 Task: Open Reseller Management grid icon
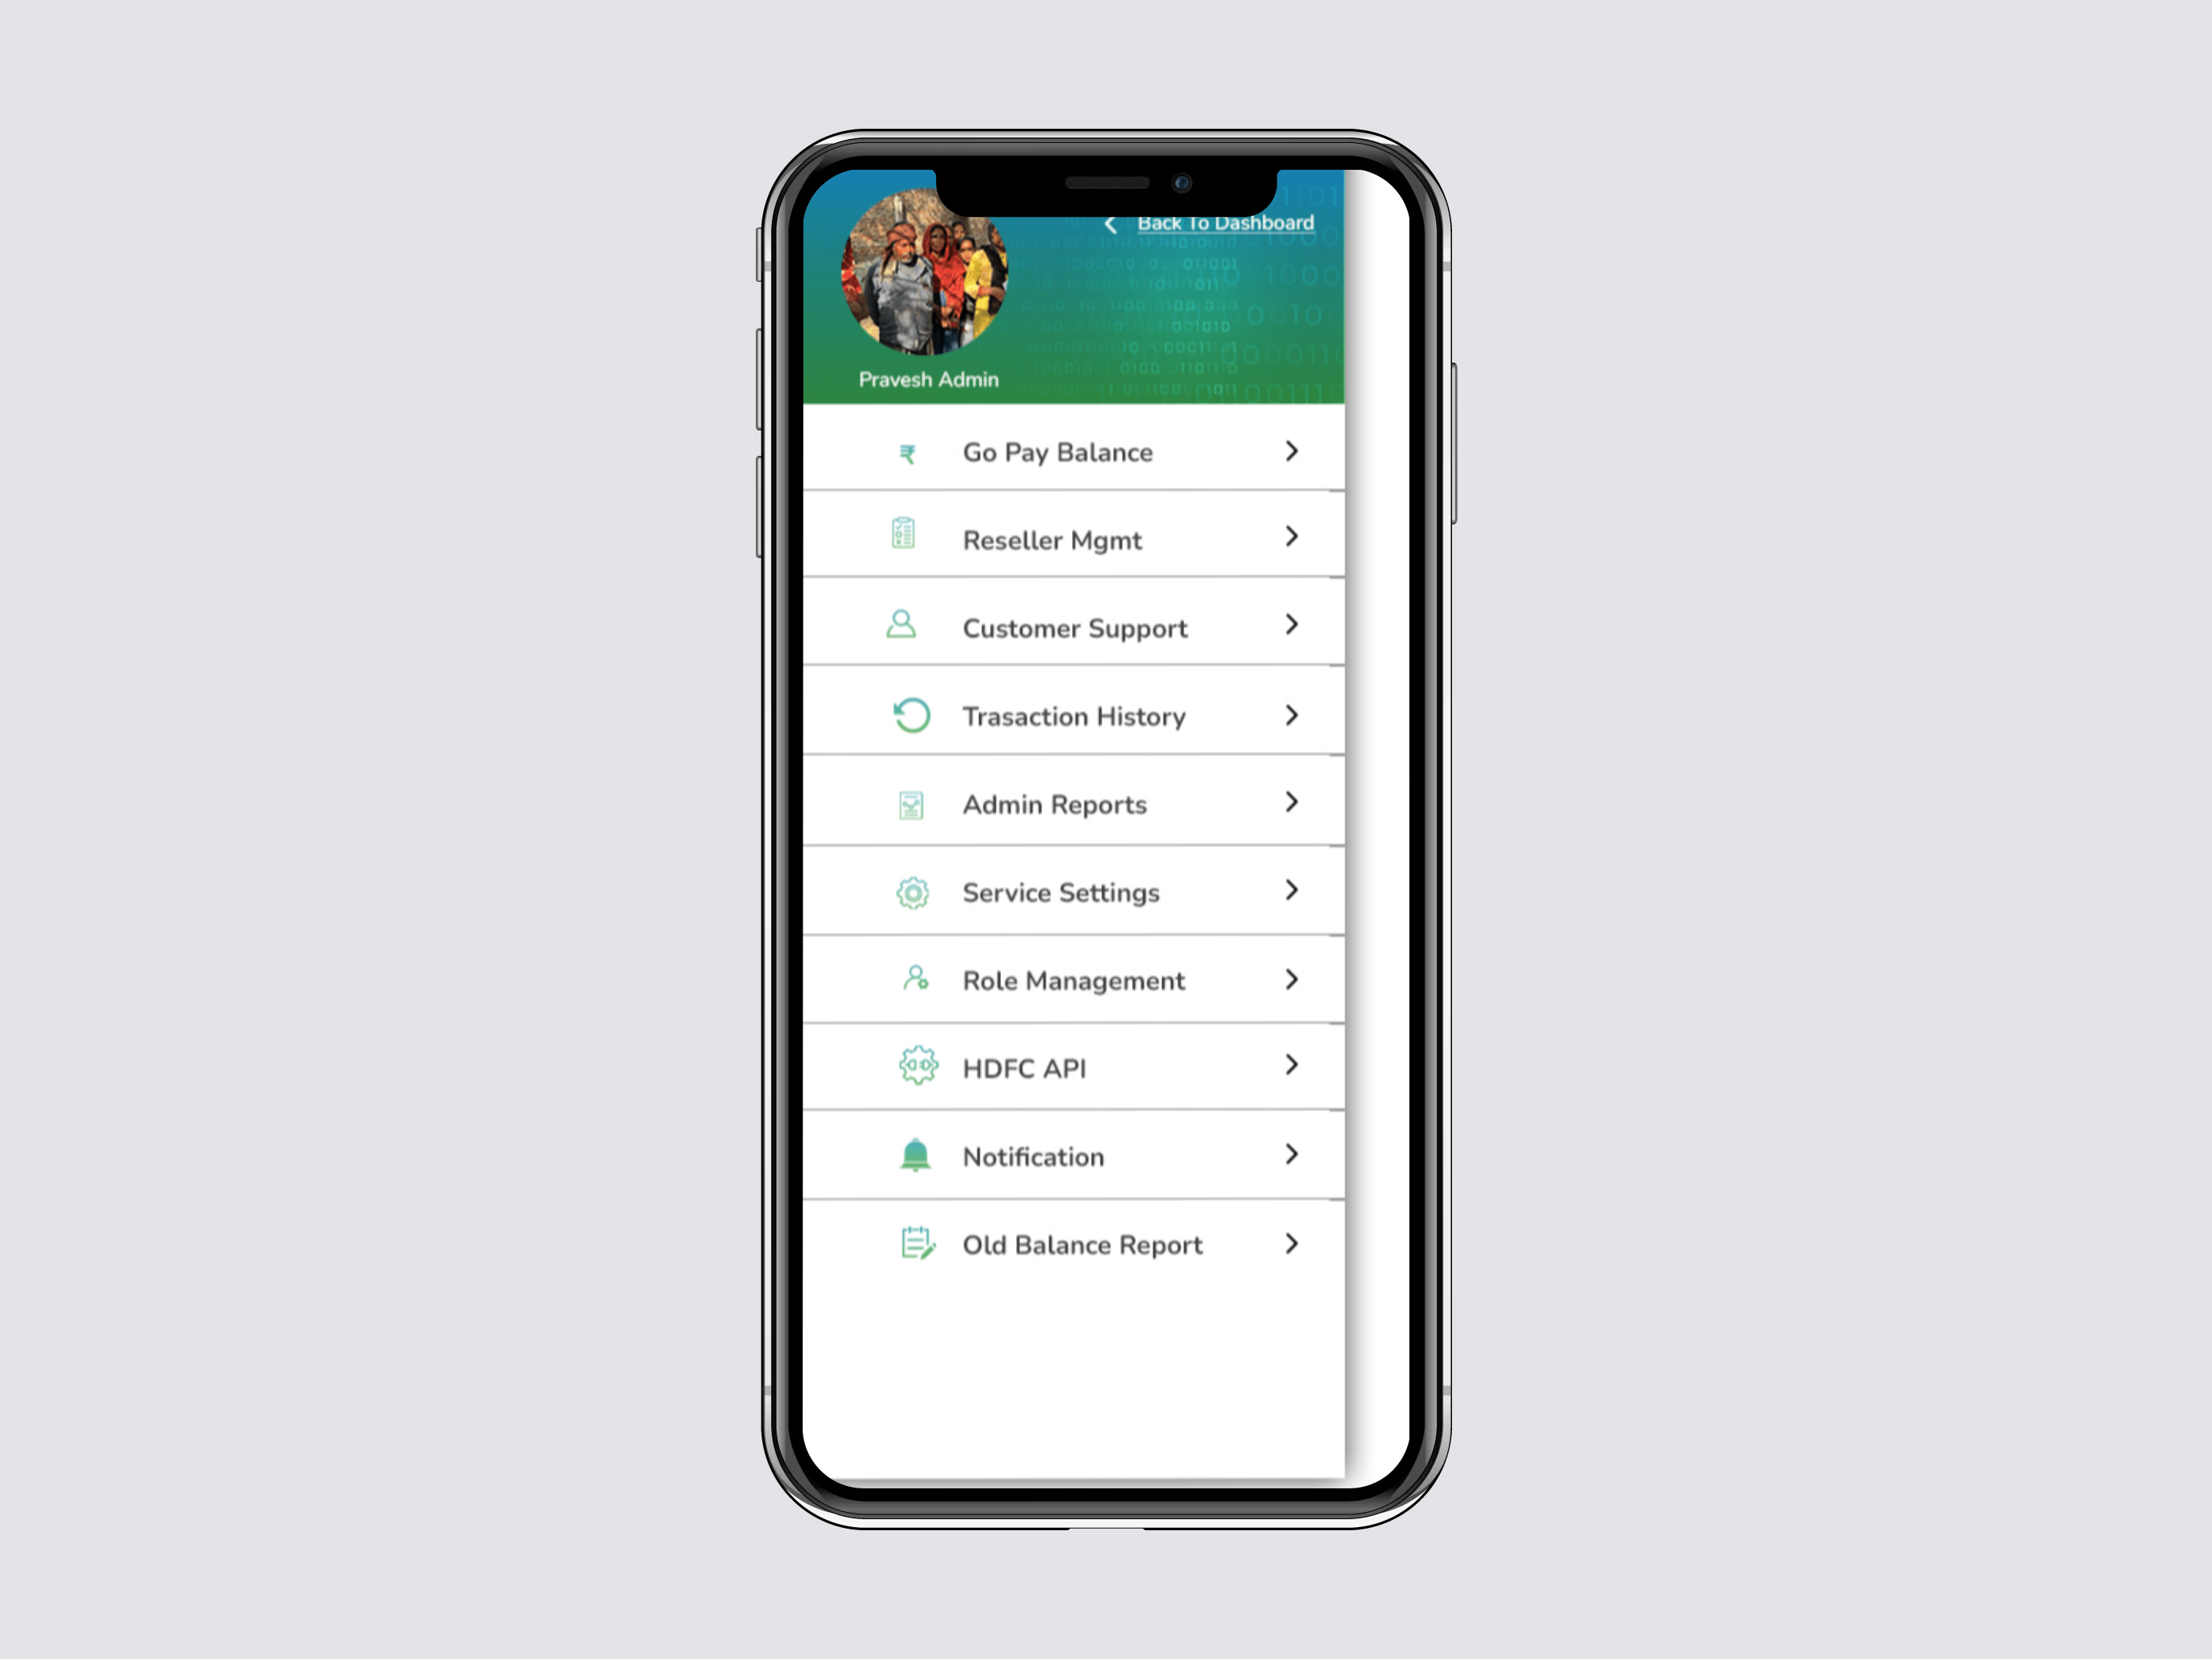(908, 536)
